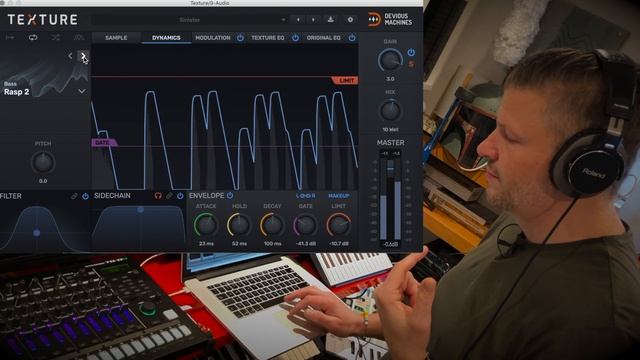Click the Texture plugin logo
The height and width of the screenshot is (360, 640).
(42, 20)
